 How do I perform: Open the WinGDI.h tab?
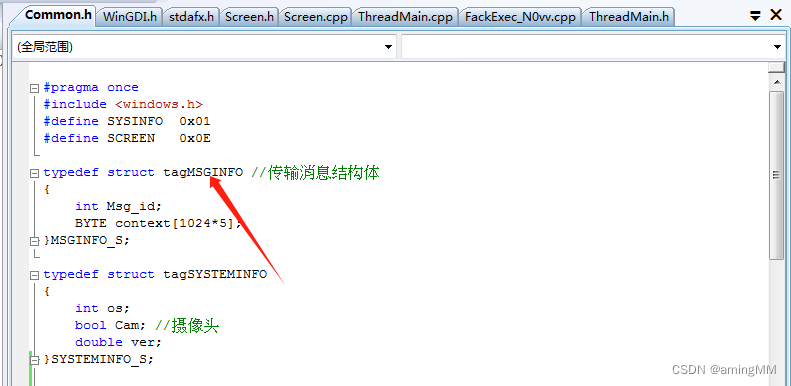point(130,17)
